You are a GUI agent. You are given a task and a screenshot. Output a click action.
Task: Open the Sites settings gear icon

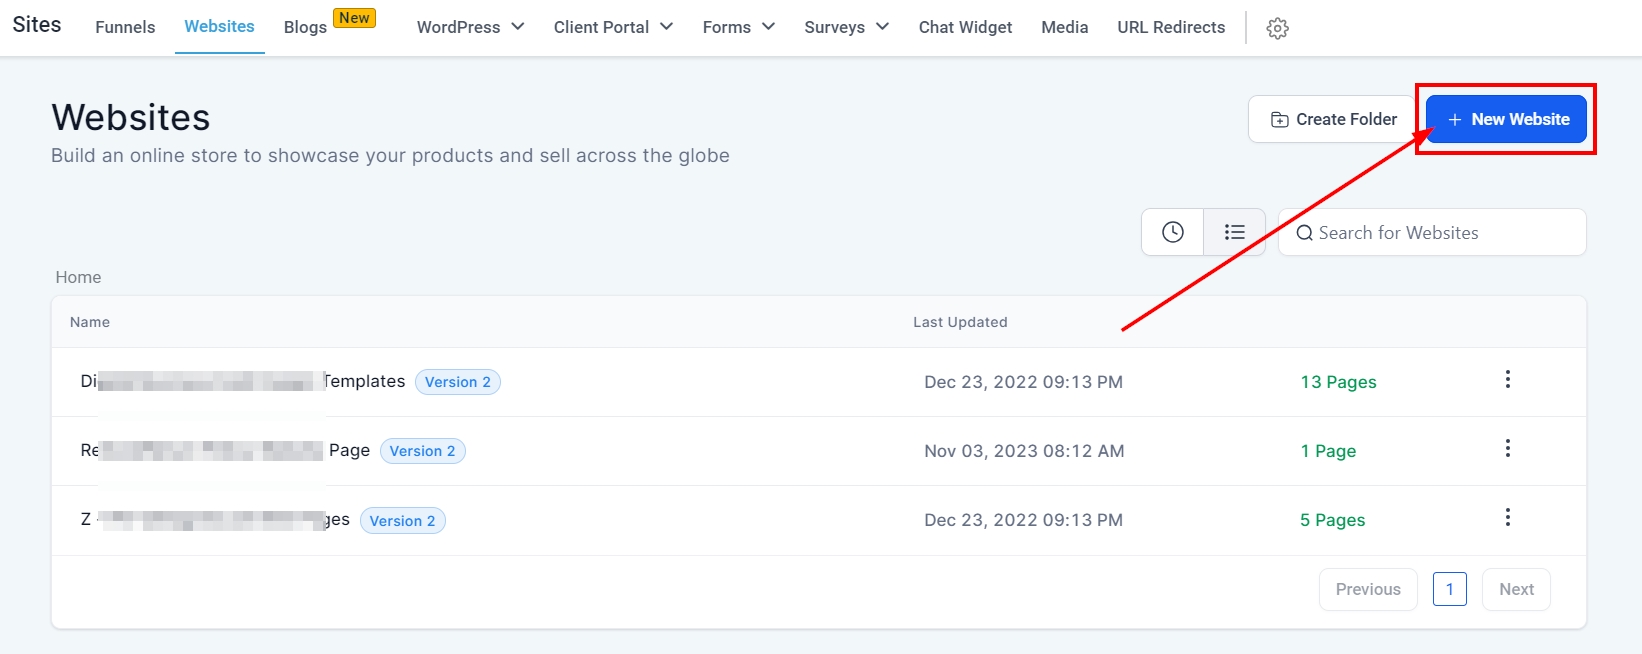pyautogui.click(x=1277, y=28)
